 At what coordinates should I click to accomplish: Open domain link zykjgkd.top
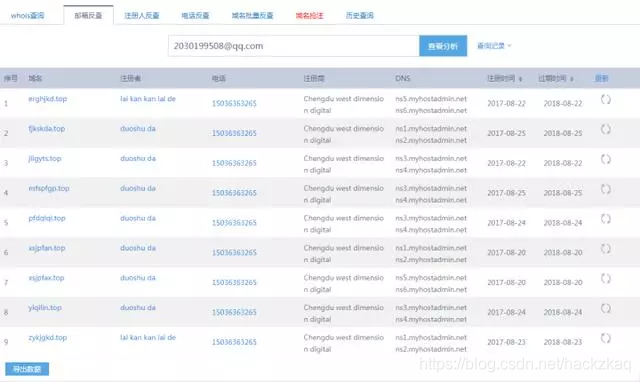click(x=47, y=338)
